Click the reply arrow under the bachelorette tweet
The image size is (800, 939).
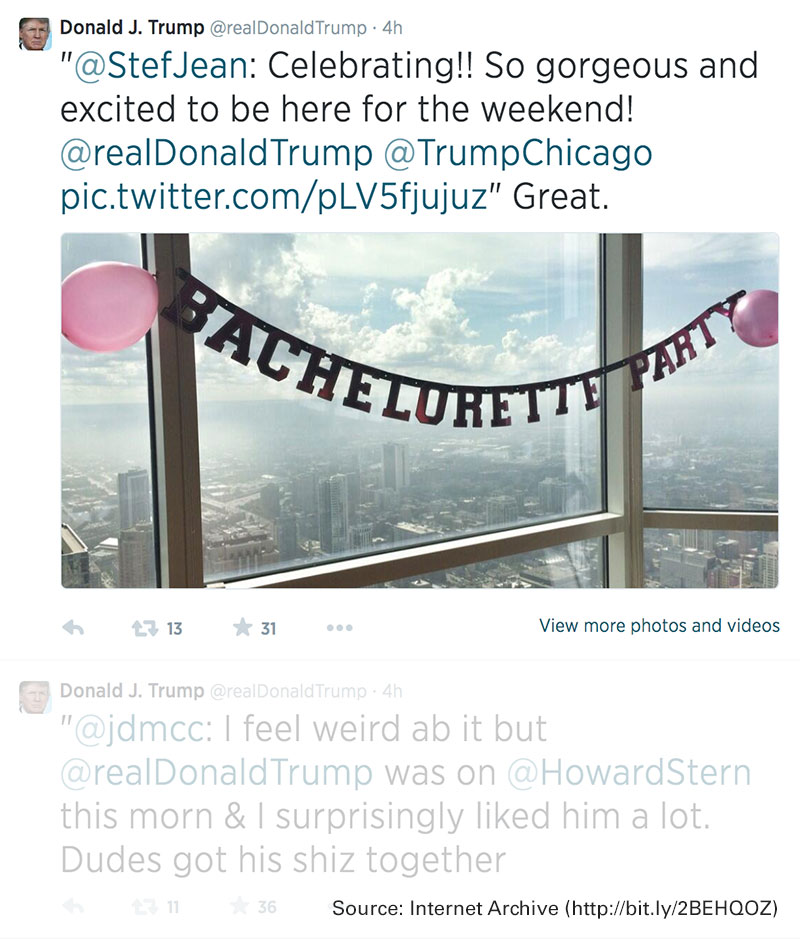(x=72, y=628)
